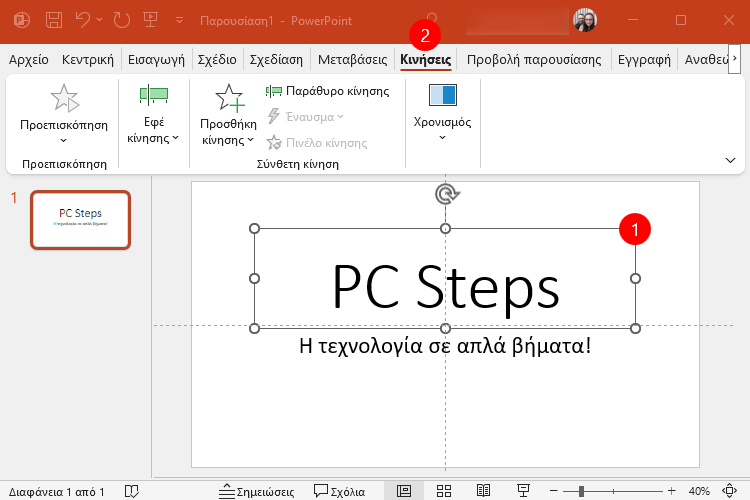Switch to the Εισαγωγή tab
This screenshot has width=750, height=500.
(x=156, y=60)
